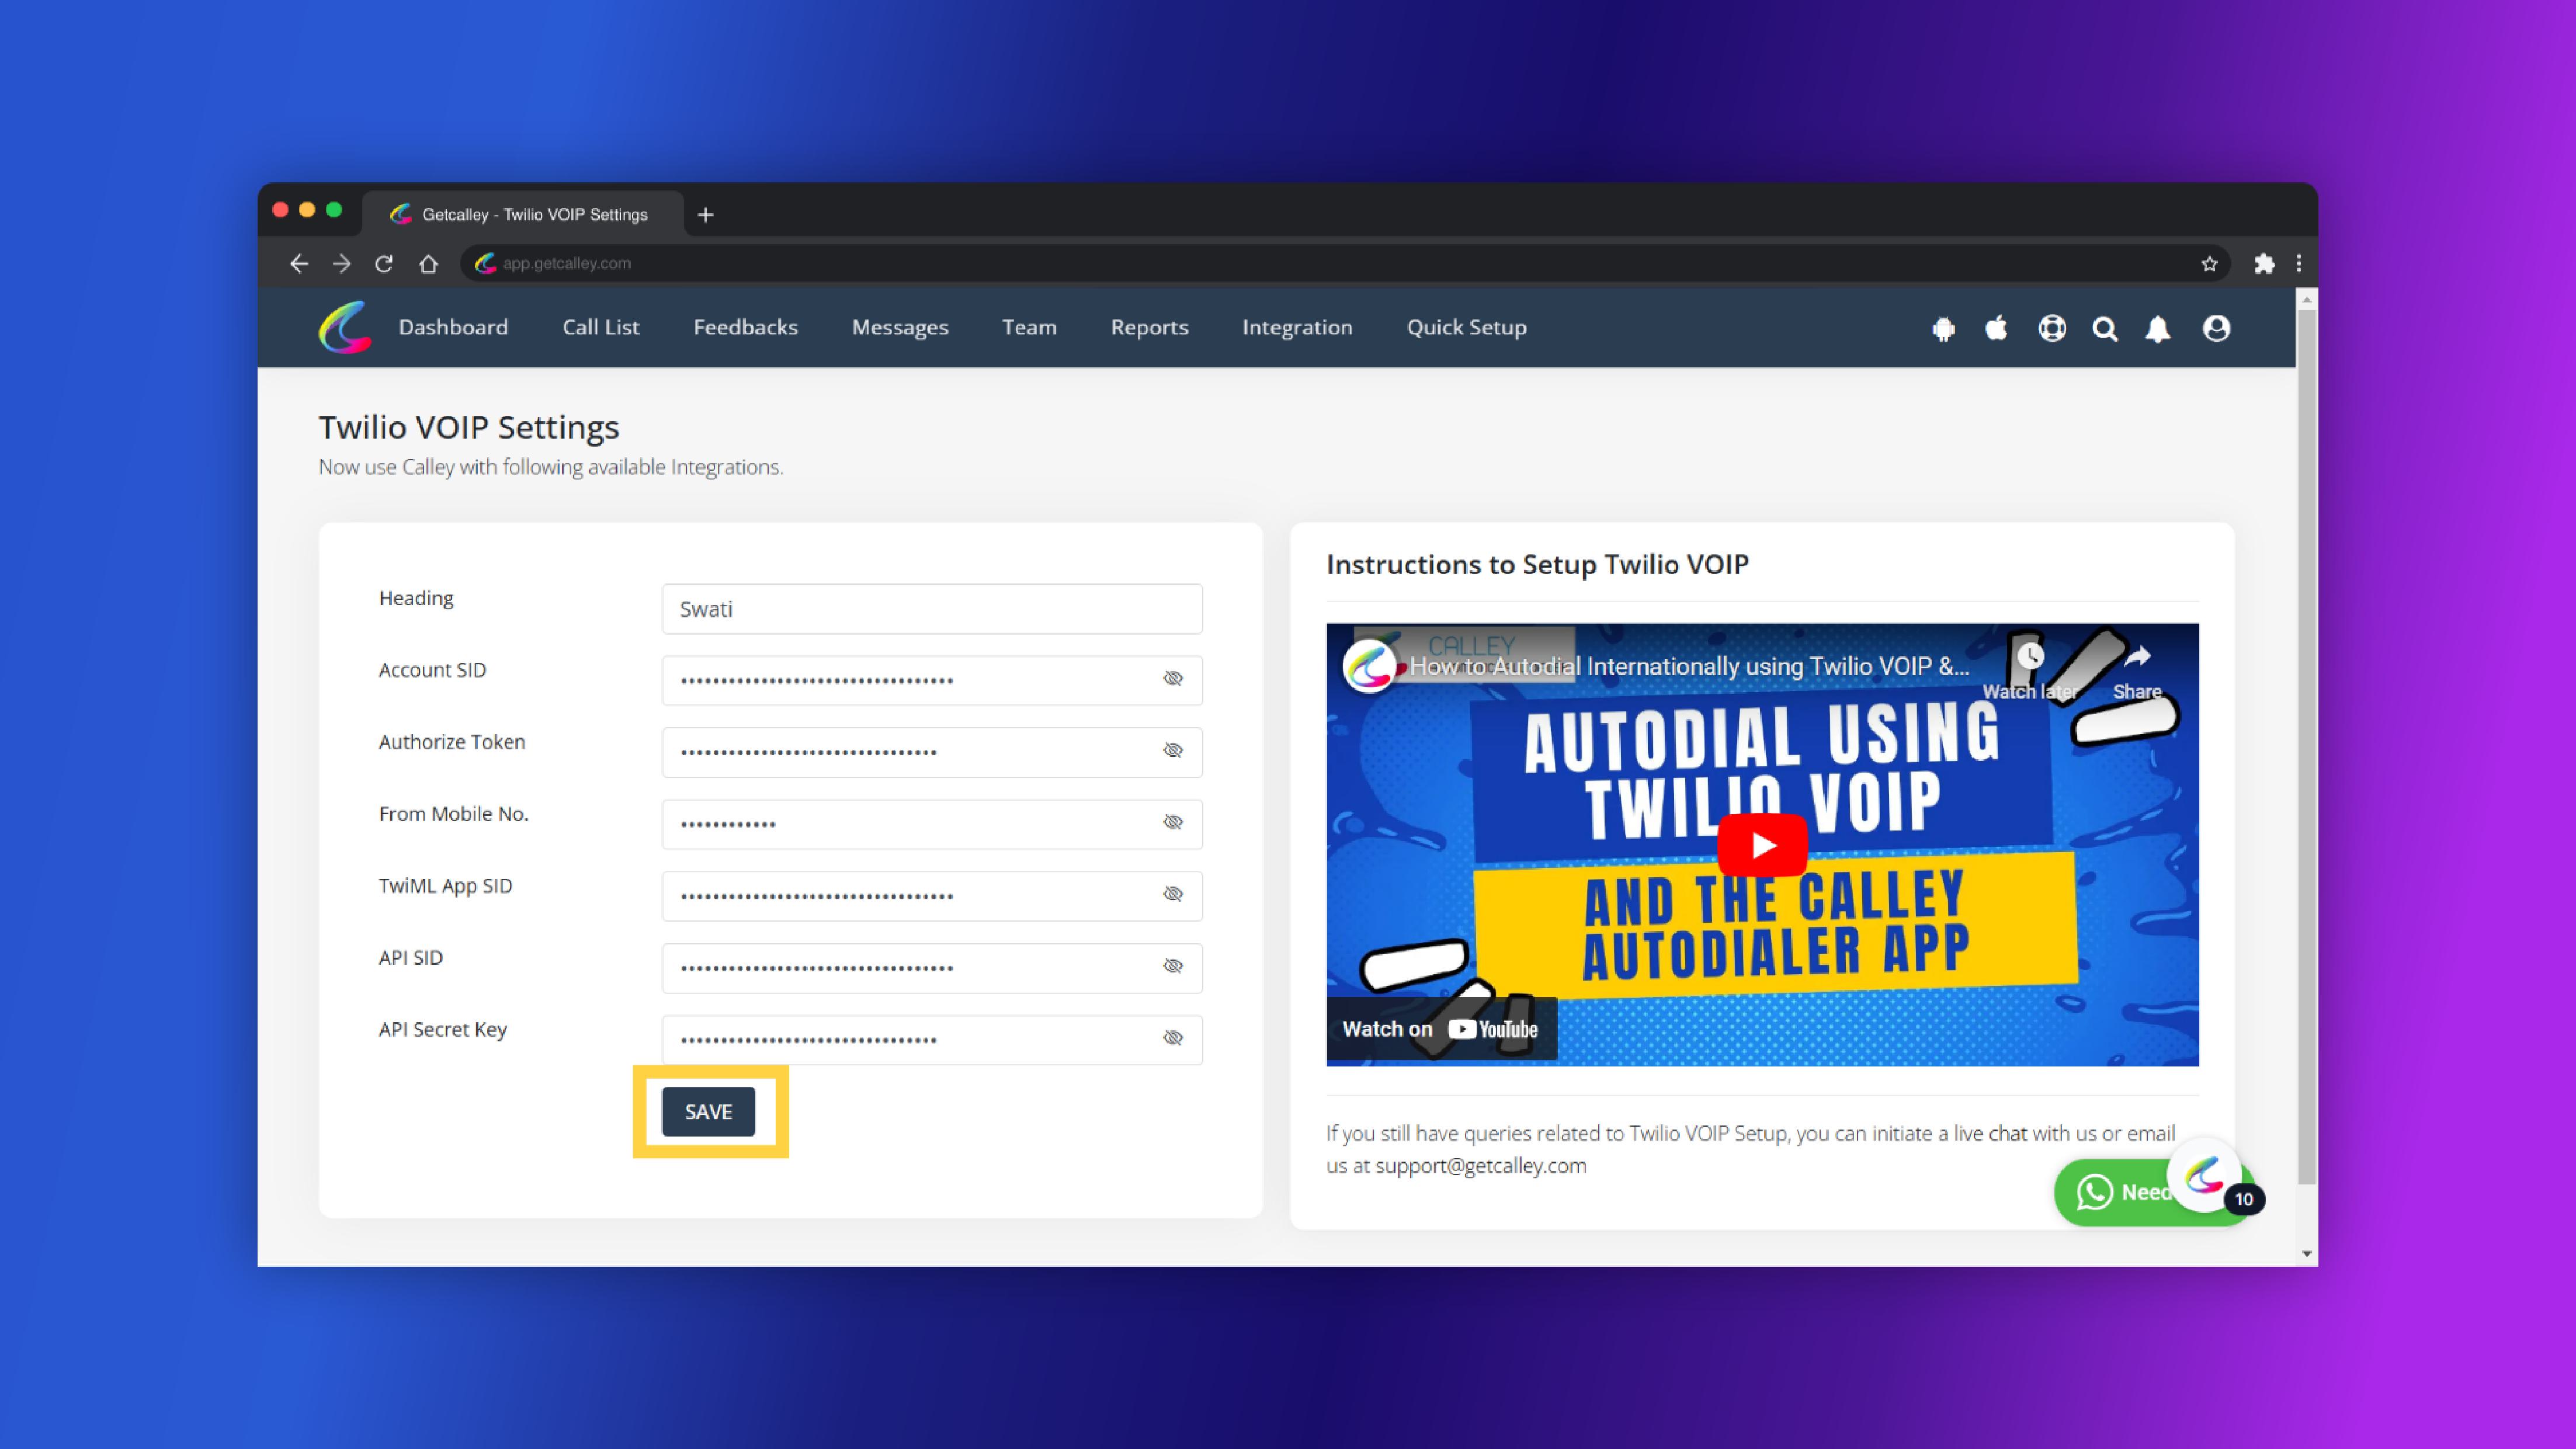Image resolution: width=2576 pixels, height=1449 pixels.
Task: Click support@getcalley.com email link
Action: click(x=1480, y=1165)
